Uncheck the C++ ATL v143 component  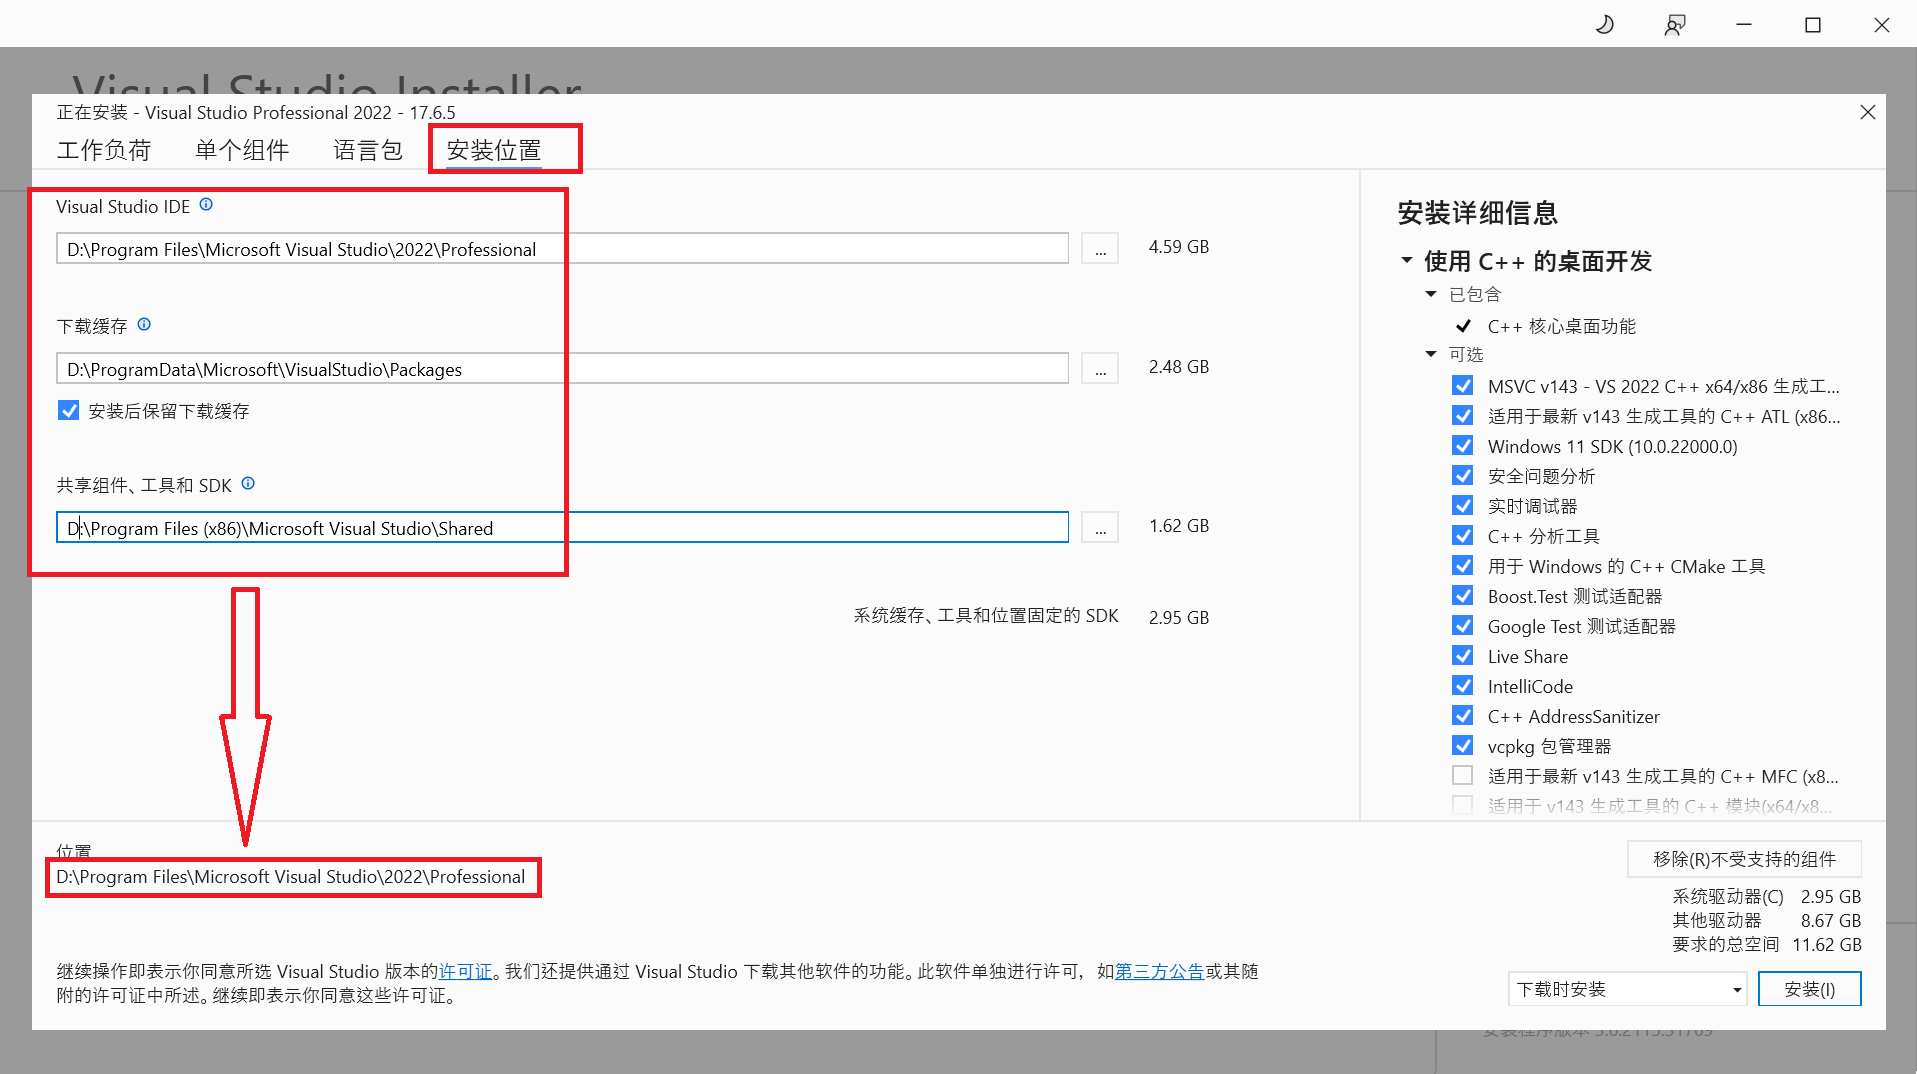pos(1462,416)
